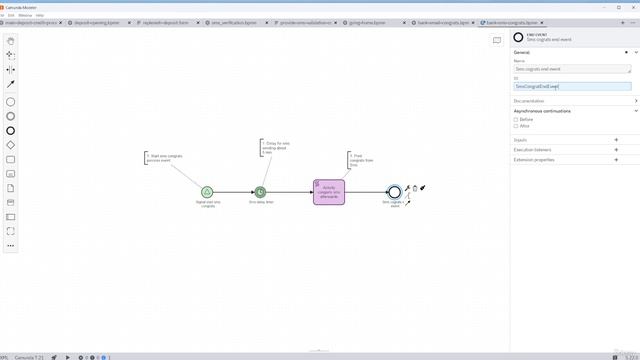The height and width of the screenshot is (360, 640).
Task: Select the end event circle on canvas
Action: tap(394, 192)
